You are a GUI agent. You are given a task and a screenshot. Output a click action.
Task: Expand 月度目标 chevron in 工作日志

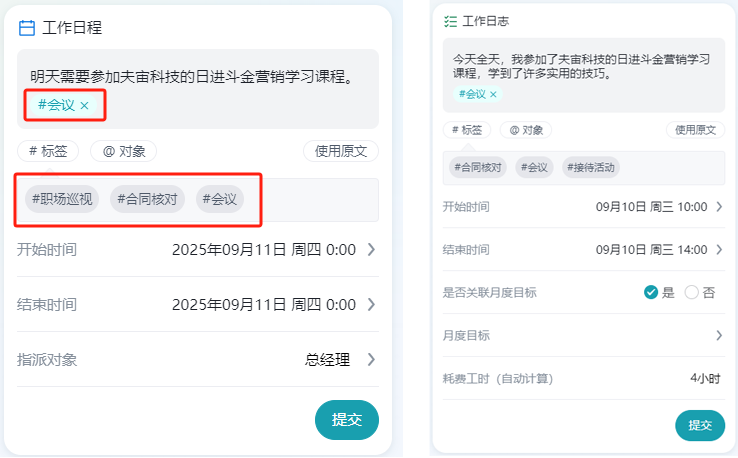718,335
